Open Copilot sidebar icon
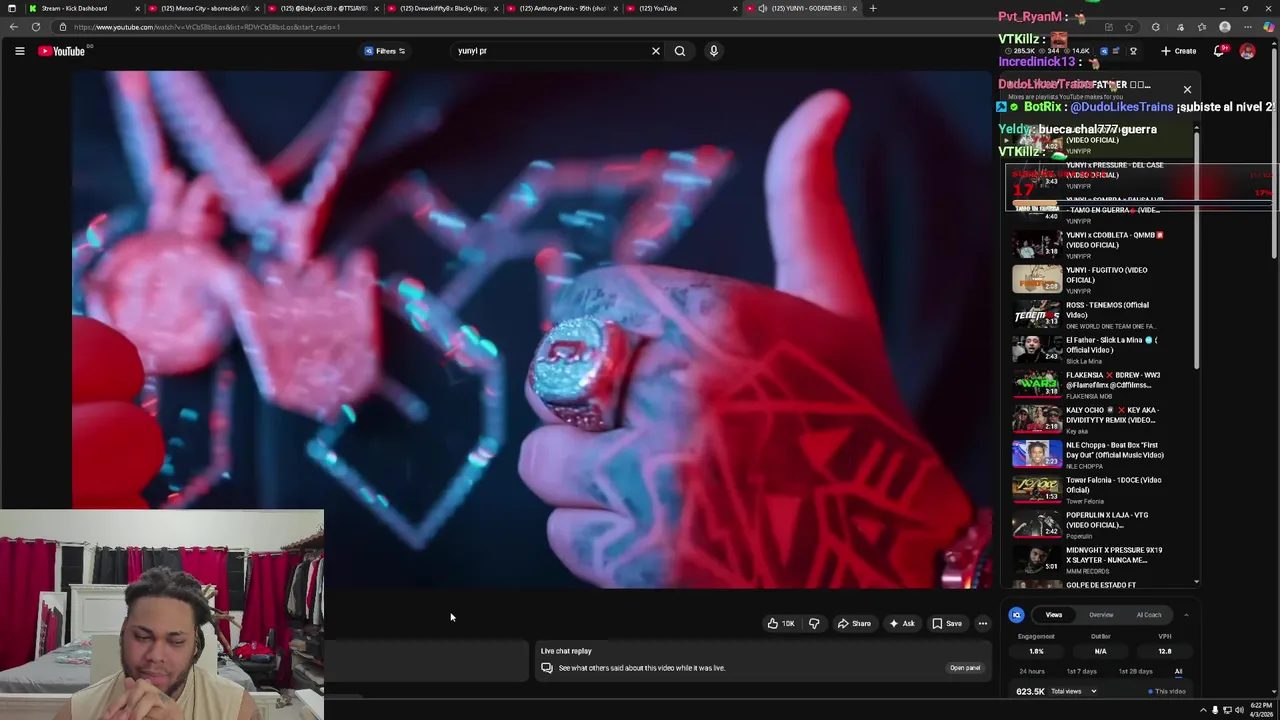 coord(1270,27)
